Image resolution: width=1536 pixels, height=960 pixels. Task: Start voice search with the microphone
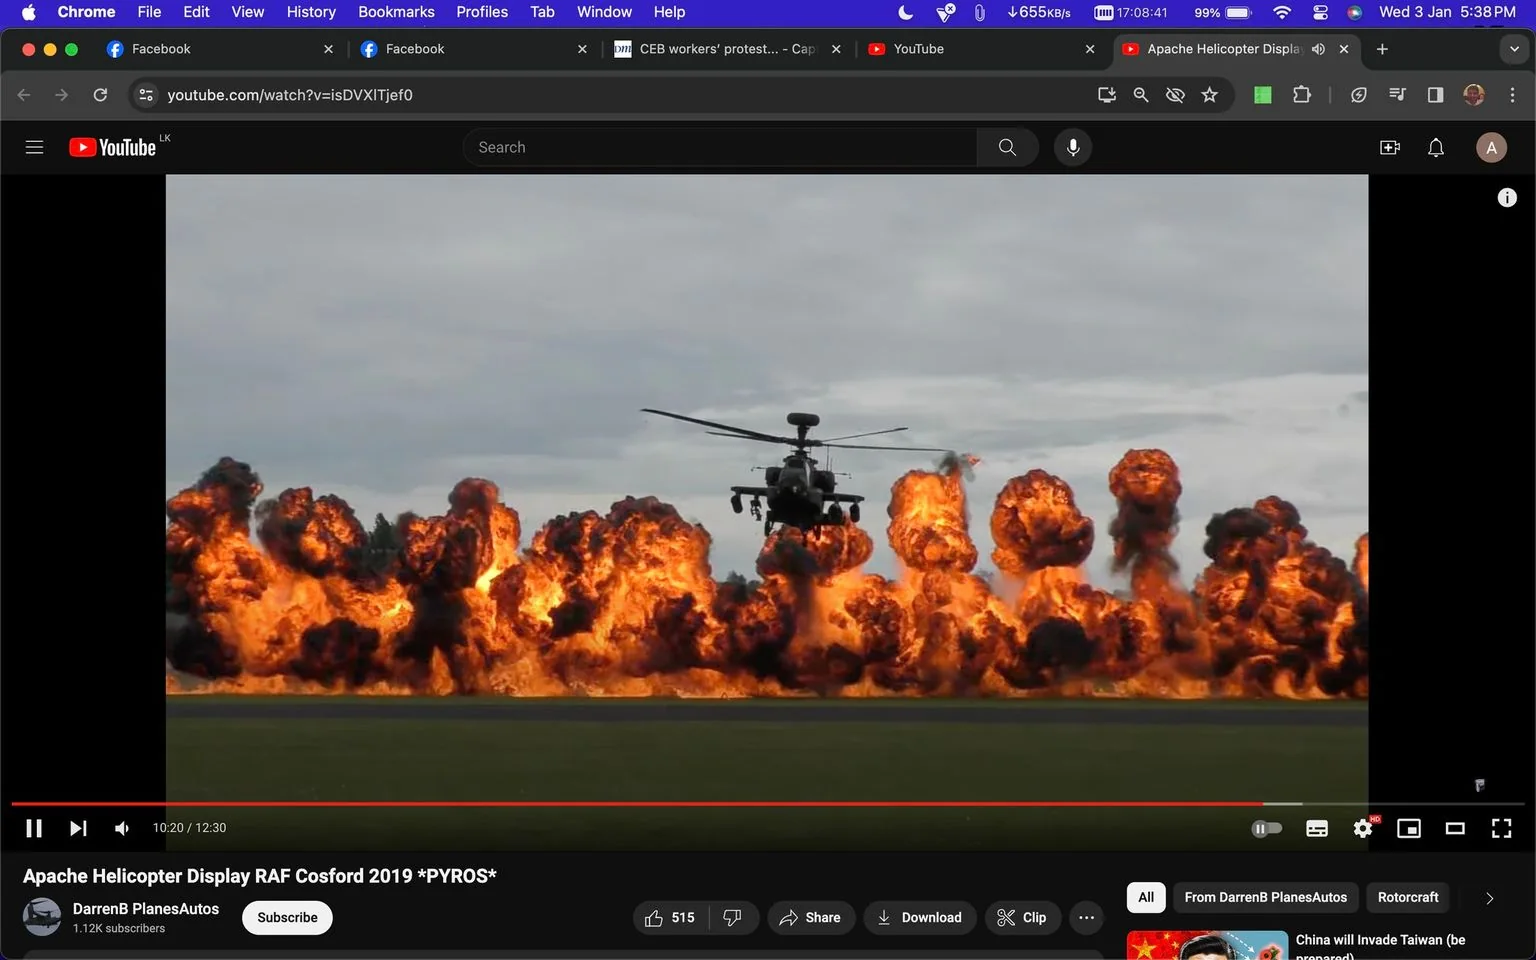pyautogui.click(x=1073, y=147)
